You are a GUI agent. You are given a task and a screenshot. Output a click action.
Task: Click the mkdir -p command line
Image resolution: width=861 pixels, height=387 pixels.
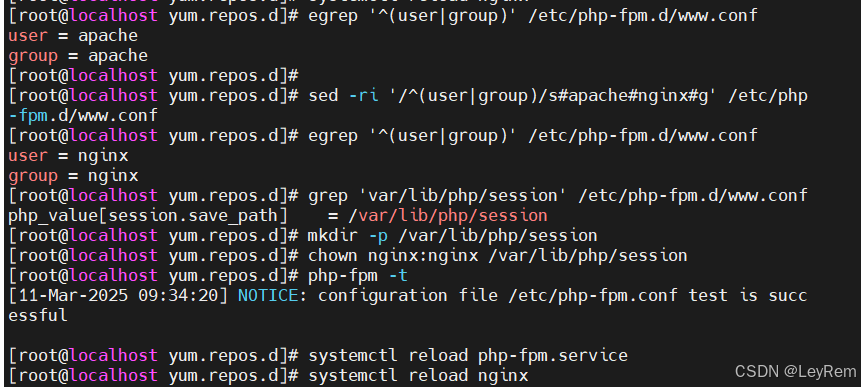(452, 236)
